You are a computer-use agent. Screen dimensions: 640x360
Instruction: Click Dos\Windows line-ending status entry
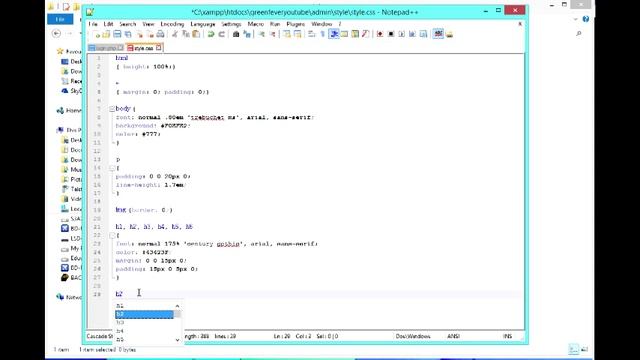coord(413,336)
